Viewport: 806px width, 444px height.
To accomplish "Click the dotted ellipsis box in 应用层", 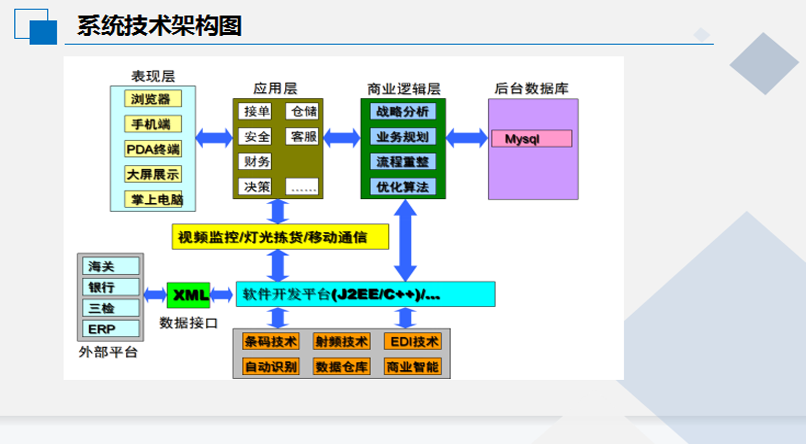I will (x=302, y=187).
